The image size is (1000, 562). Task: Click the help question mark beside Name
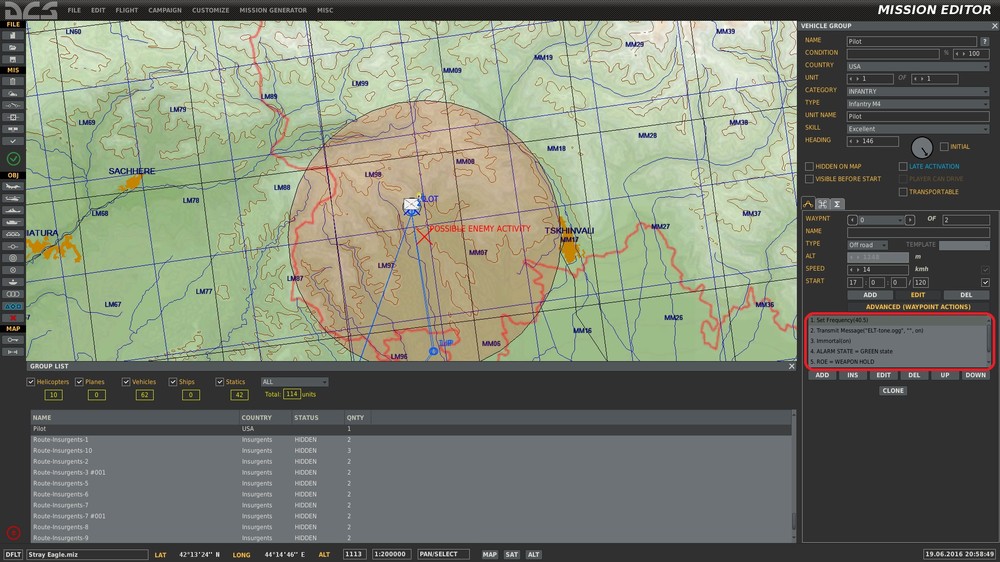[x=984, y=41]
